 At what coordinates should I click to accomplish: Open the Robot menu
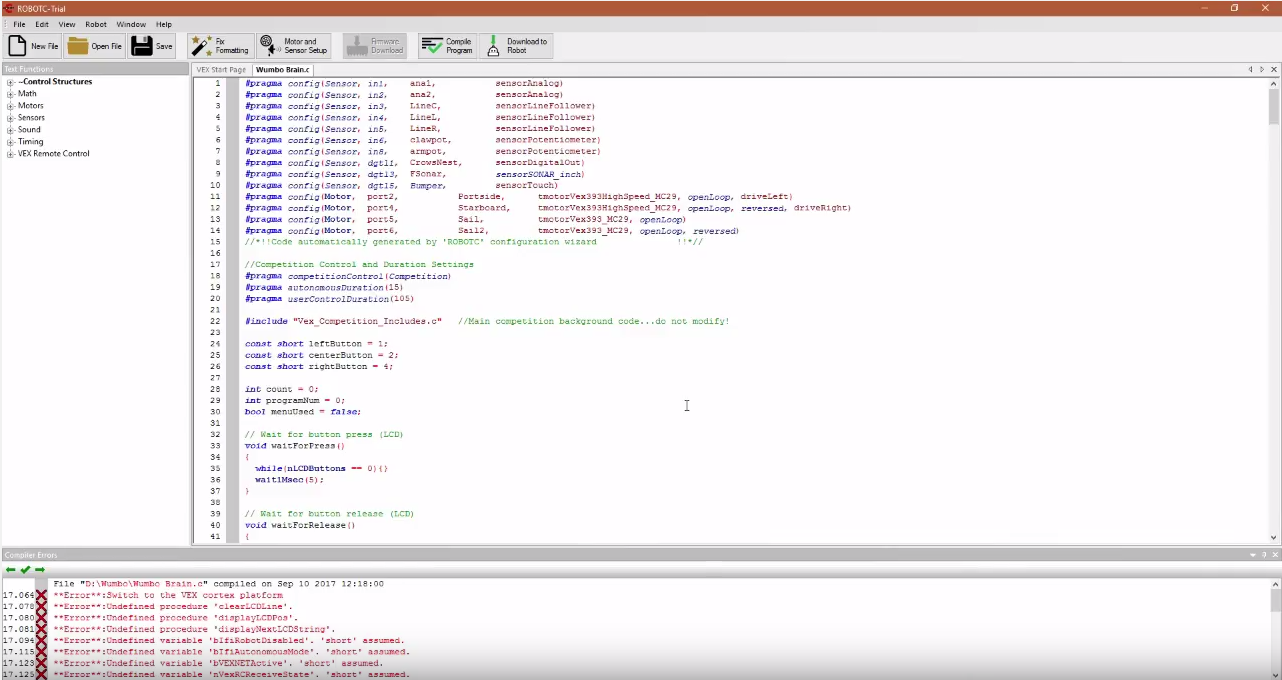[x=96, y=24]
